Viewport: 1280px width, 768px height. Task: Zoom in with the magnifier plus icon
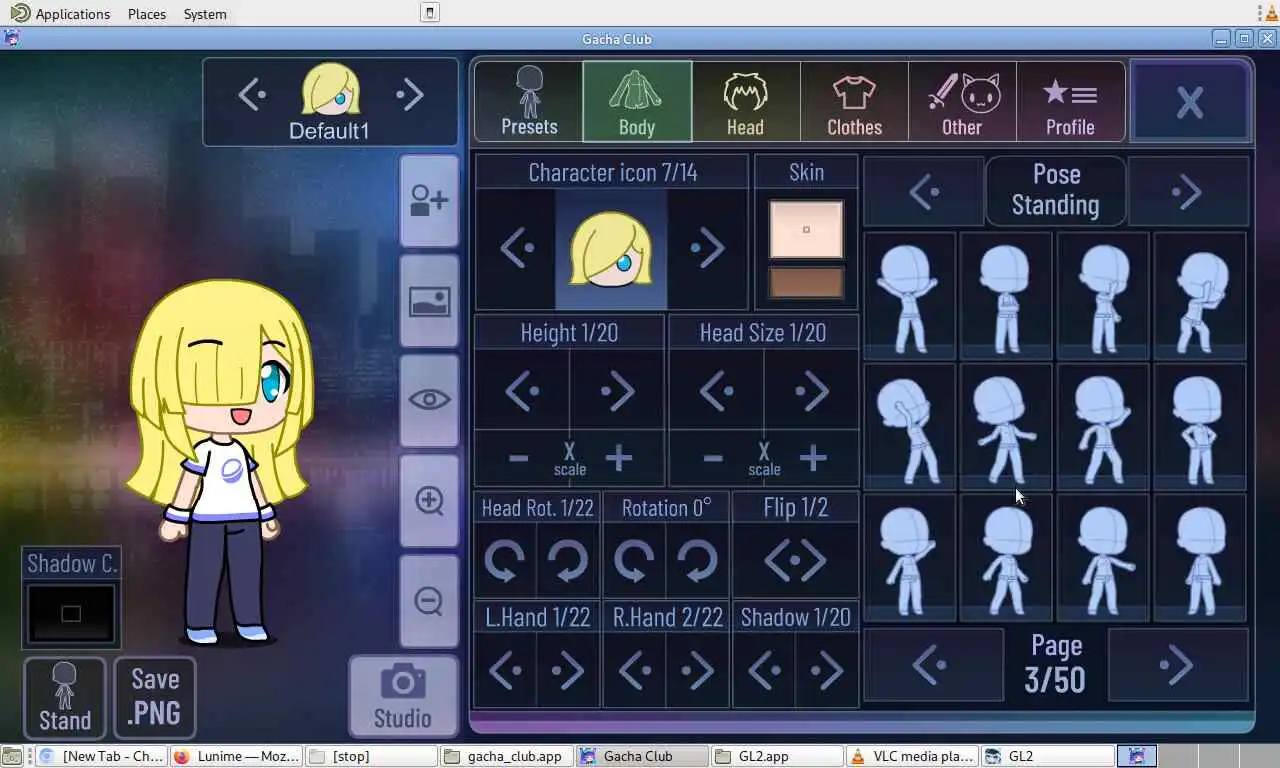pyautogui.click(x=429, y=500)
